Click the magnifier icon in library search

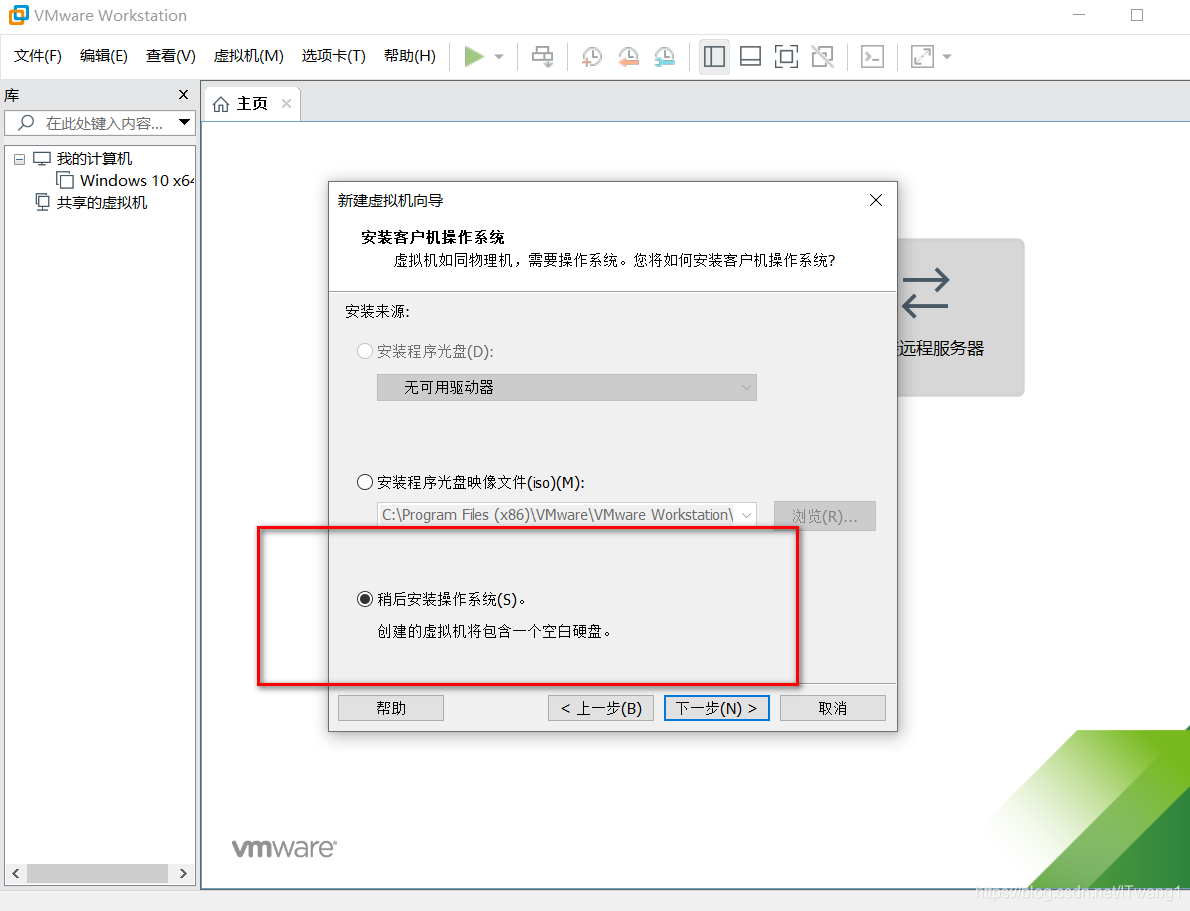[x=27, y=122]
